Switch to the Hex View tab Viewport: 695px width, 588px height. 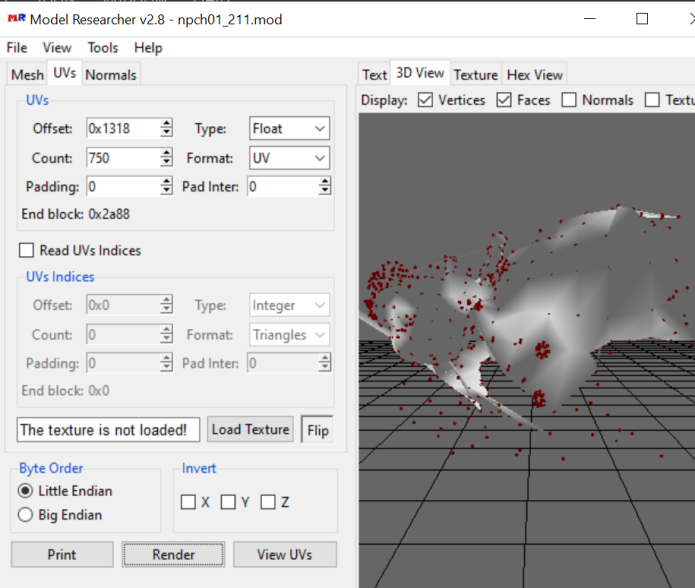534,74
